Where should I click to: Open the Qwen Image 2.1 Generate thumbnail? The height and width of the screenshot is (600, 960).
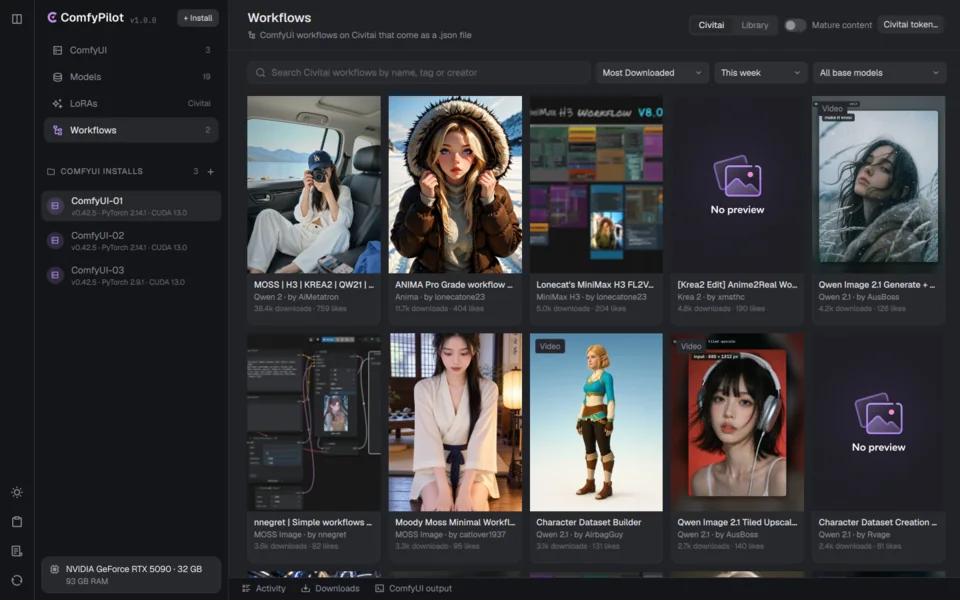(x=879, y=184)
